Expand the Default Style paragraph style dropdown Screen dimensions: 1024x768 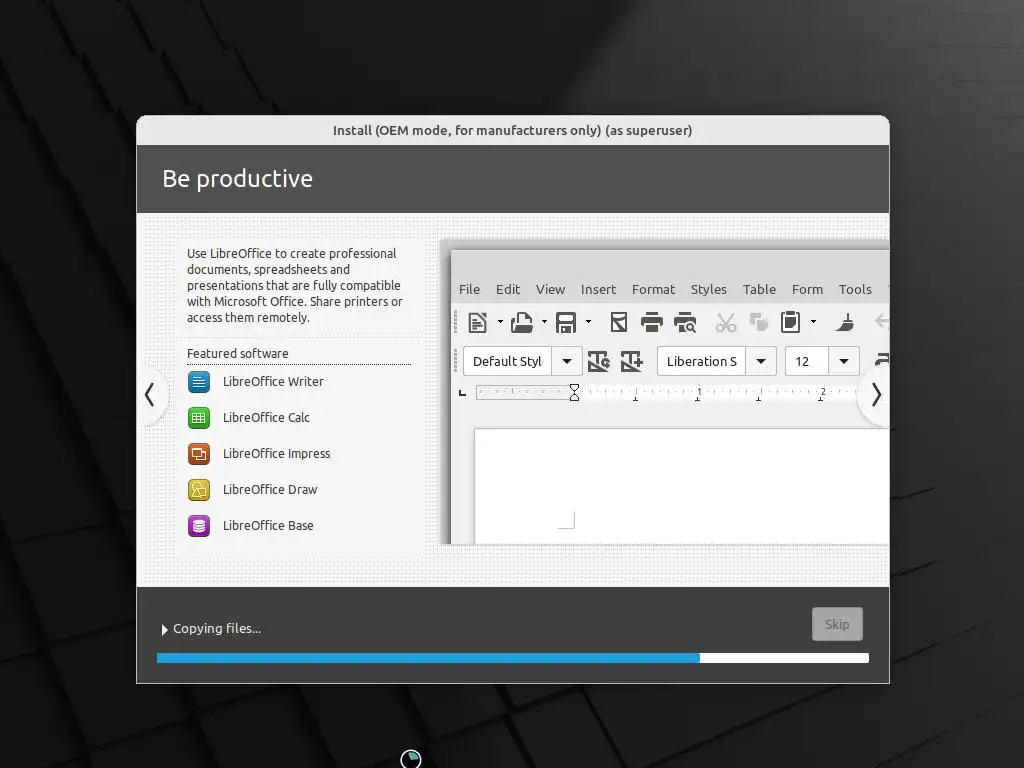point(567,361)
